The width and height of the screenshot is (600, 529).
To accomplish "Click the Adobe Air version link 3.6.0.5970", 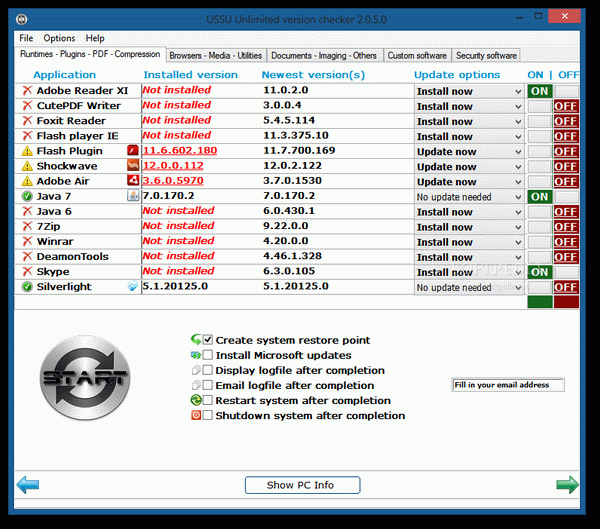I will pos(173,181).
